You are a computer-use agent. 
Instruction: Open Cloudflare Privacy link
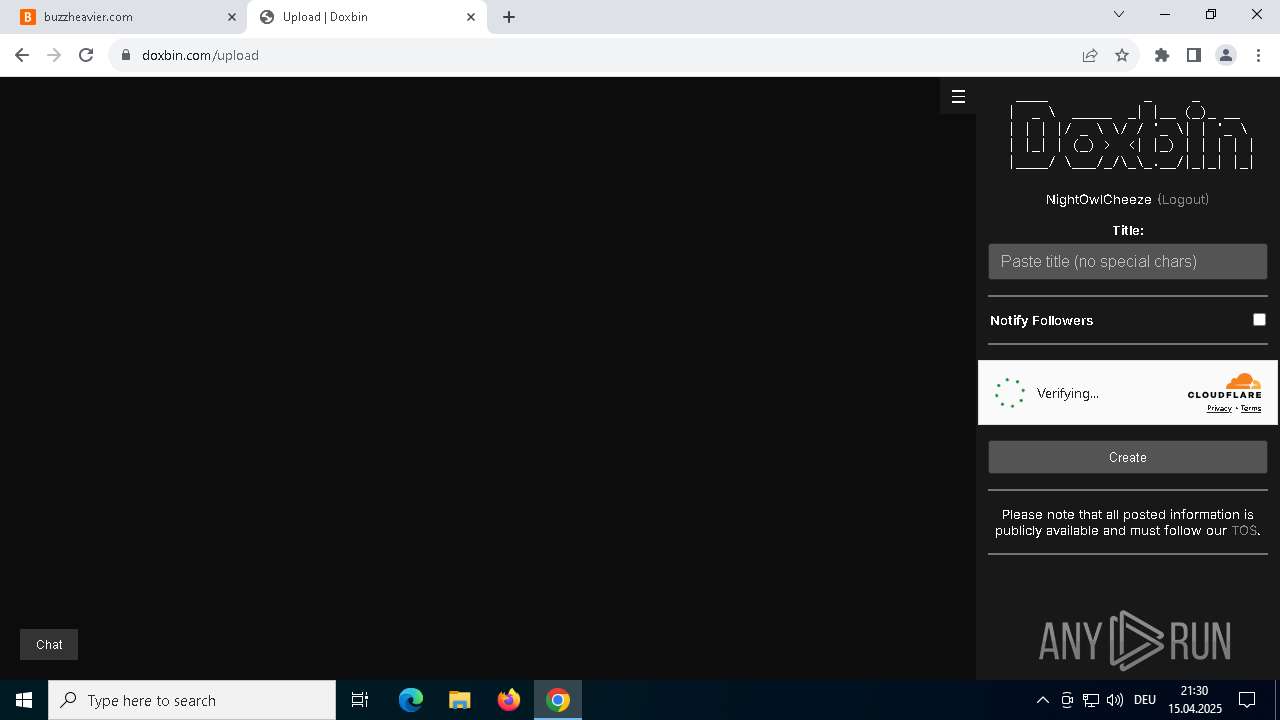(1219, 408)
